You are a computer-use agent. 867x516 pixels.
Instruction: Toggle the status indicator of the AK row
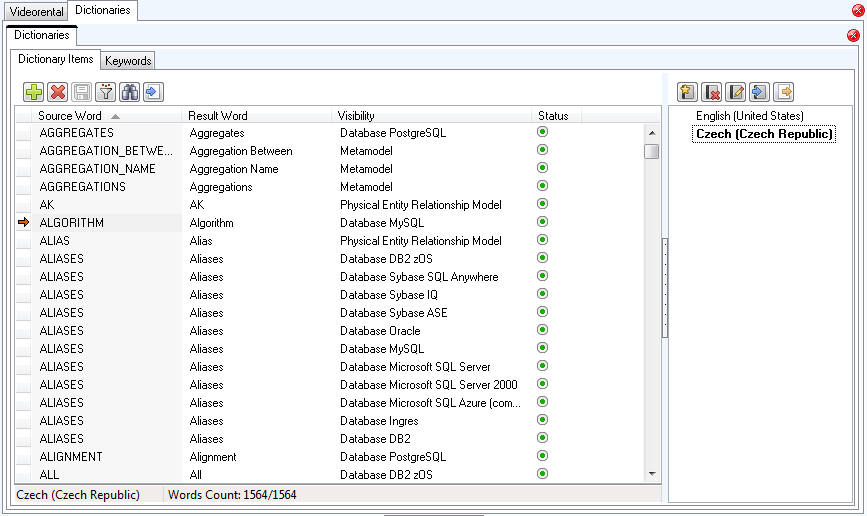coord(543,204)
